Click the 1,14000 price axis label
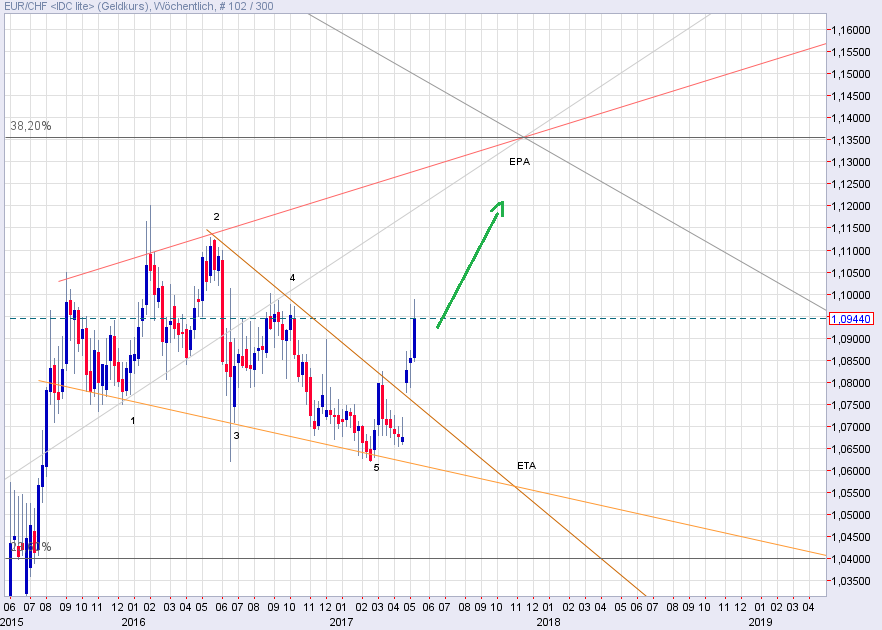Screen dimensions: 882x630 click(x=850, y=118)
